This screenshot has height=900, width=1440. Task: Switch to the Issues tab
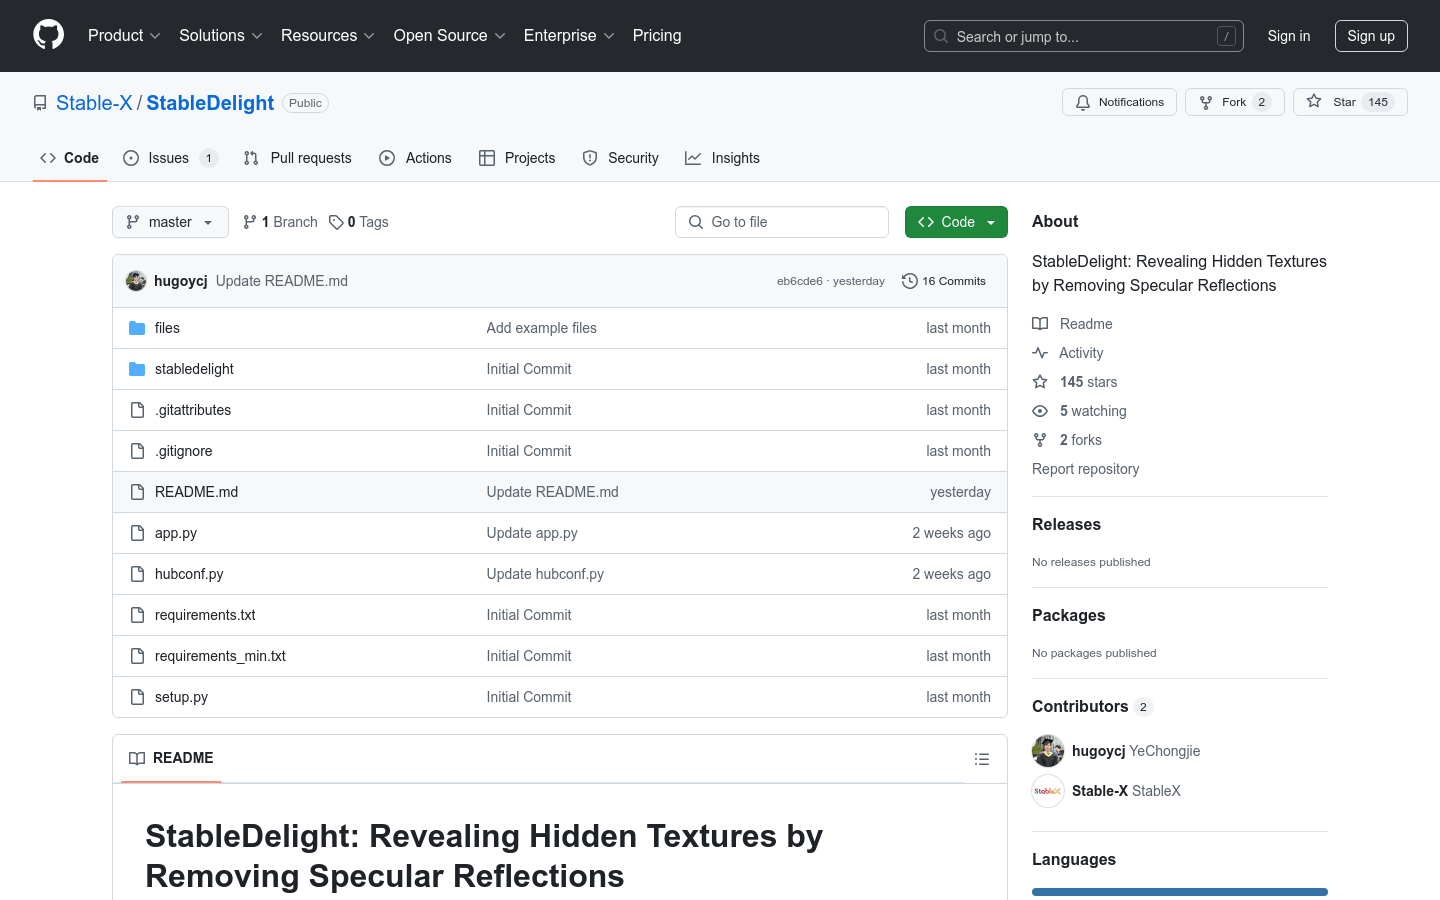point(170,158)
